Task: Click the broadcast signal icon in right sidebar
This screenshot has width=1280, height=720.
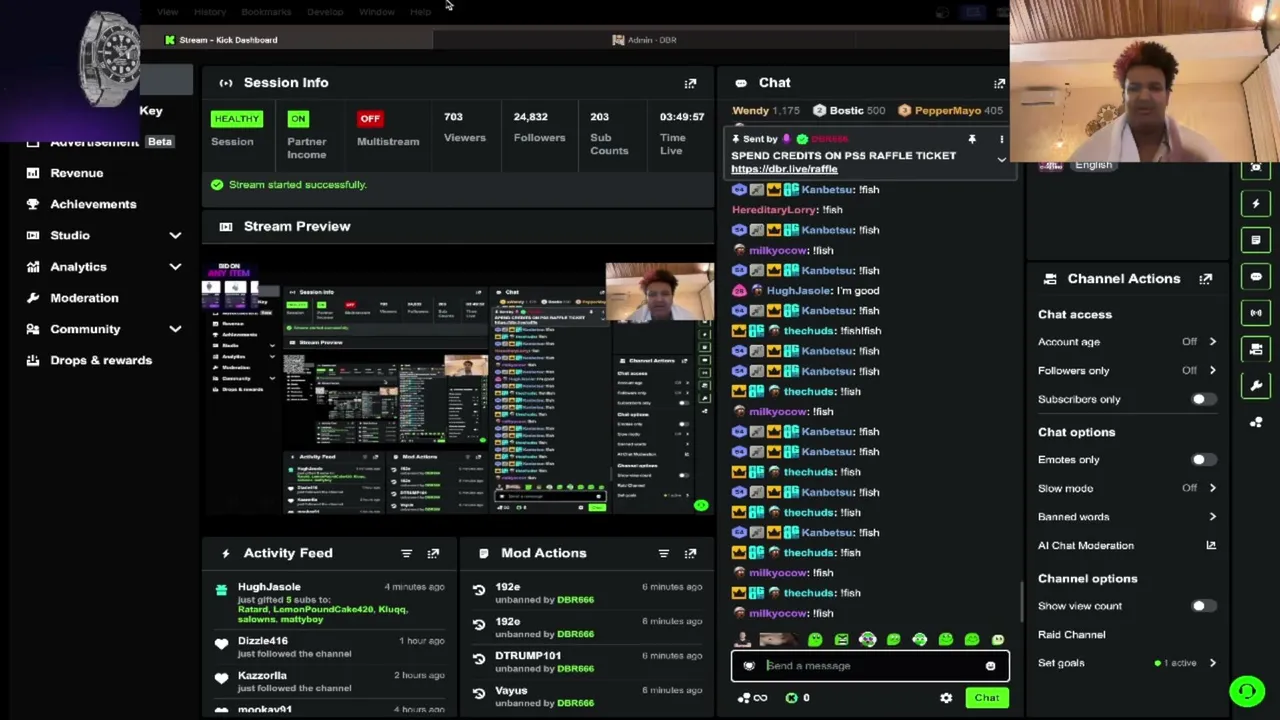Action: [1256, 313]
